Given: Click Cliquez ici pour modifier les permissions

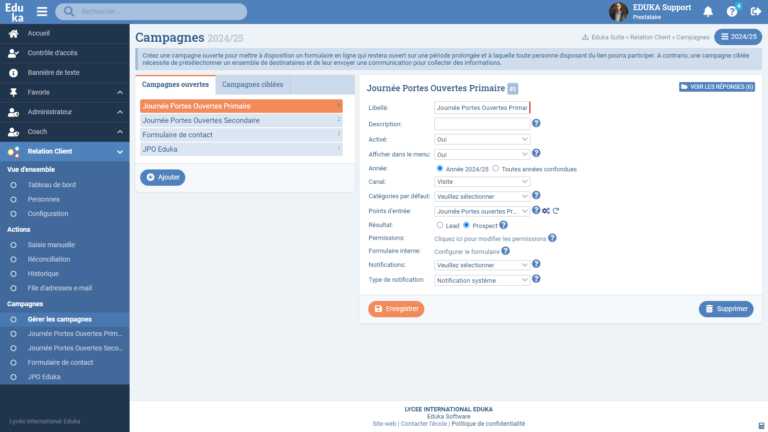Looking at the screenshot, I should click(489, 239).
